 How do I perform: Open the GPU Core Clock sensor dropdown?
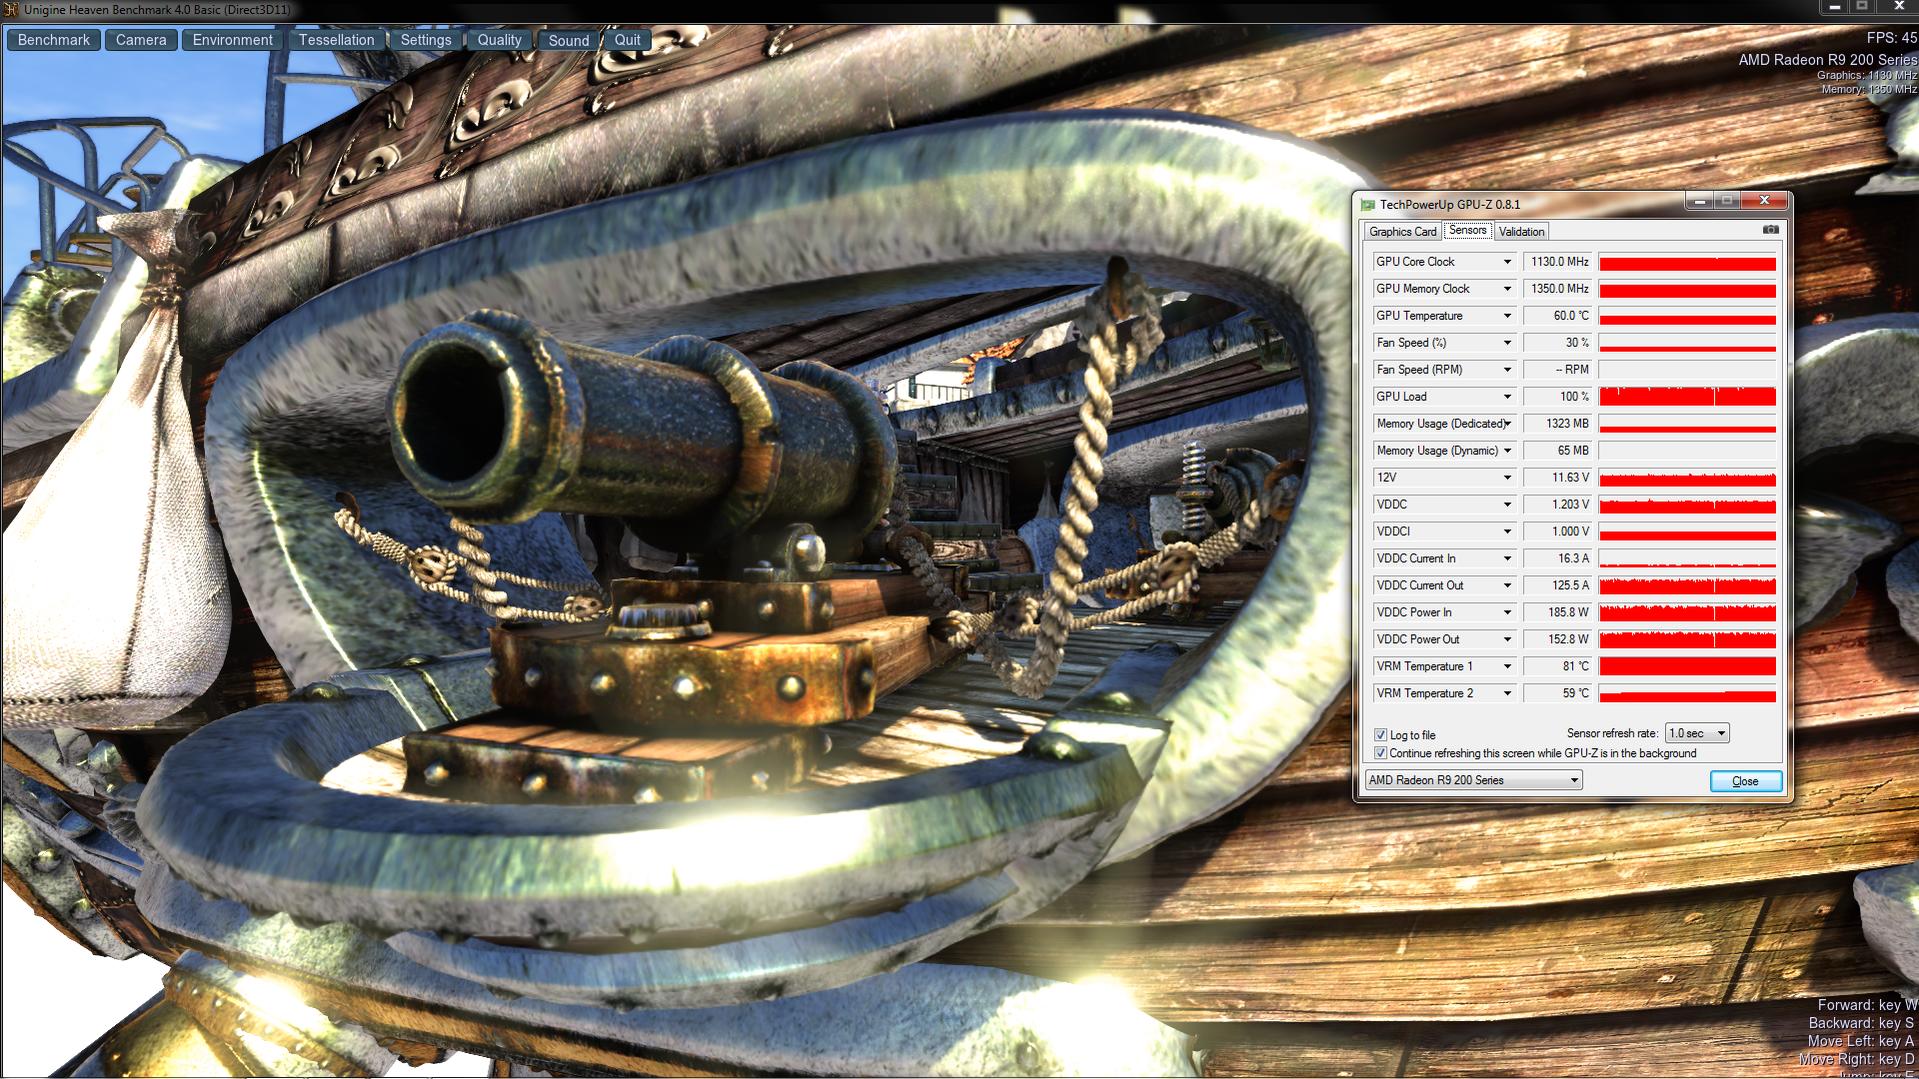[1507, 262]
